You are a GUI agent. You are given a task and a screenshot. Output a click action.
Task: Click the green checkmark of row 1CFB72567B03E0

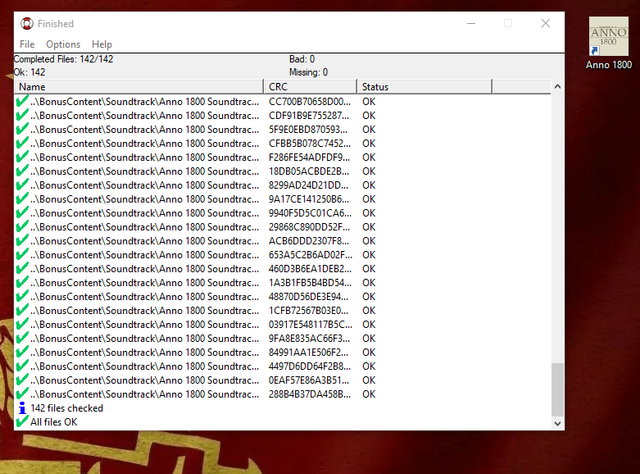22,309
